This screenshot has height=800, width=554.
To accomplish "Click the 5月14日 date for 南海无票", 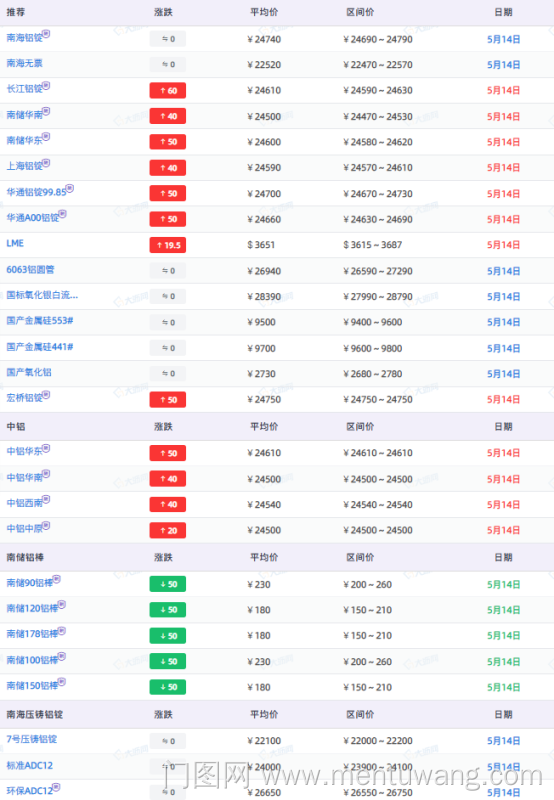I will pos(503,65).
